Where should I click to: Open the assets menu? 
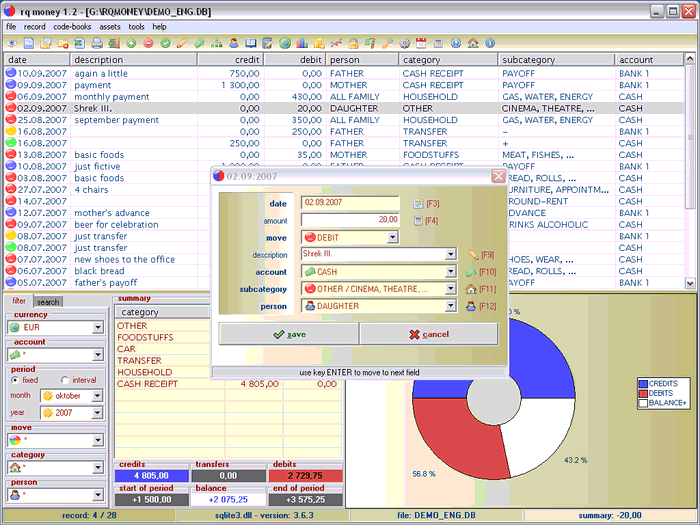110,27
